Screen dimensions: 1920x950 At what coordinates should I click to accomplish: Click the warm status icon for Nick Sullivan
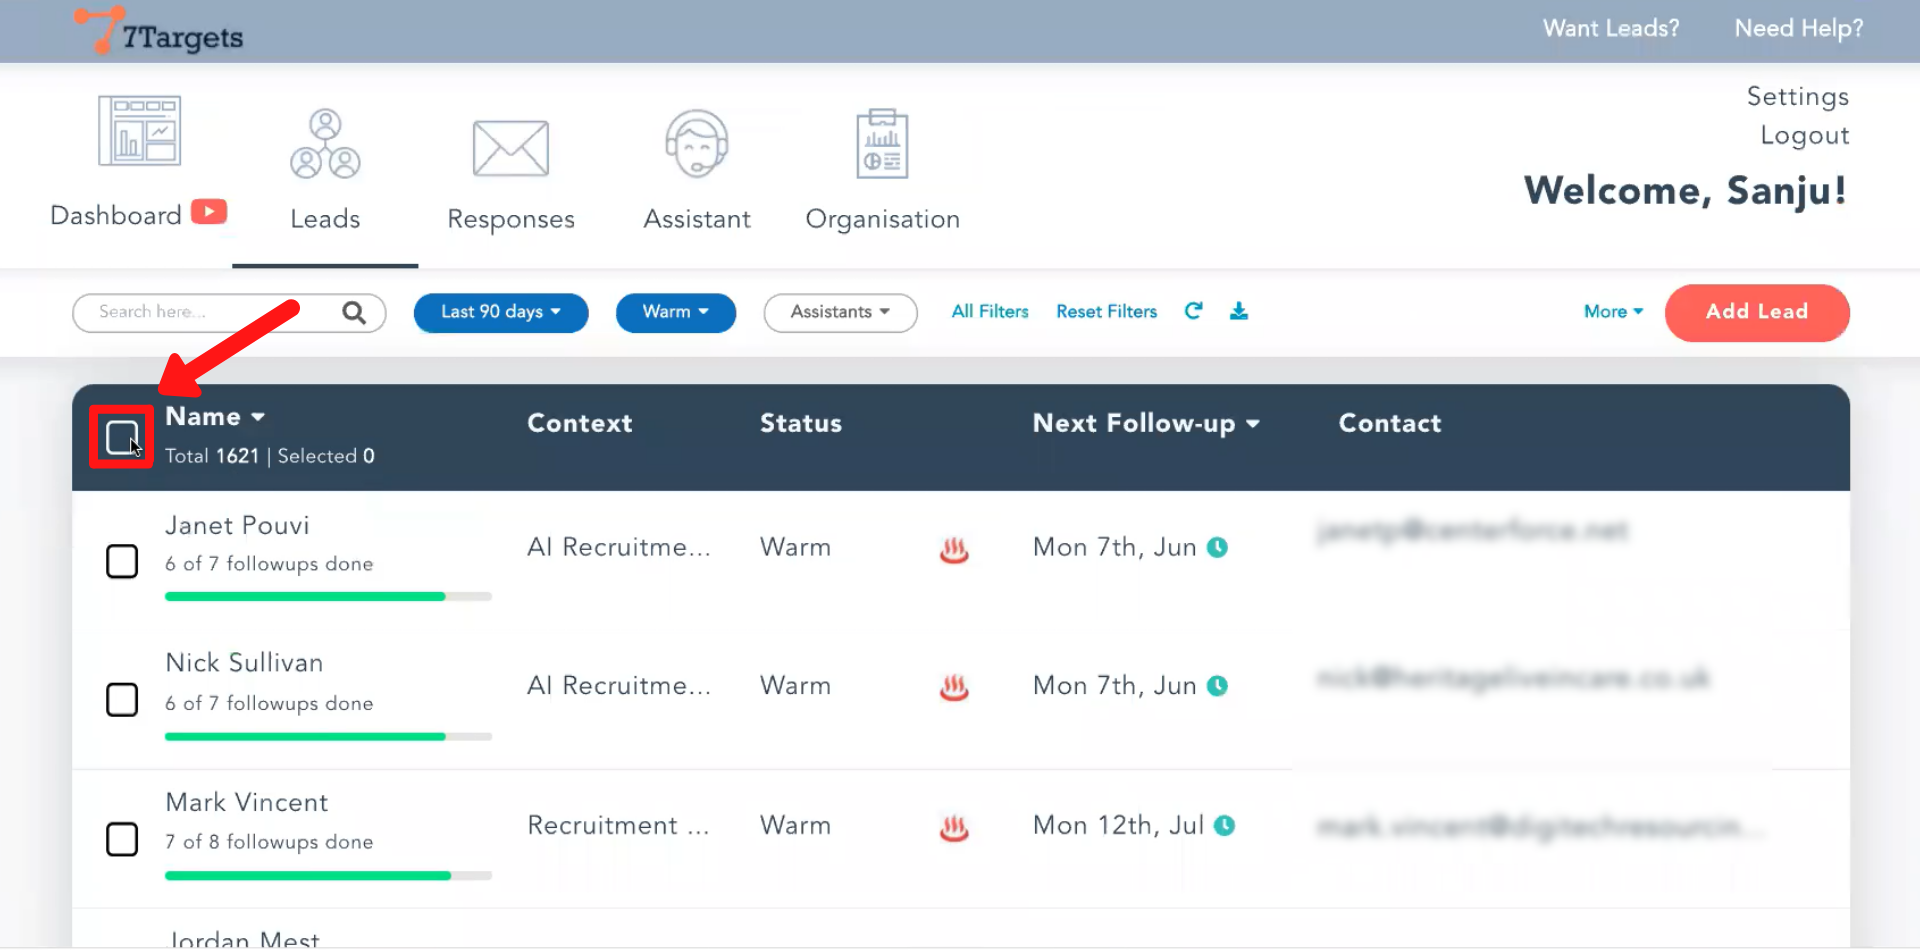coord(954,687)
